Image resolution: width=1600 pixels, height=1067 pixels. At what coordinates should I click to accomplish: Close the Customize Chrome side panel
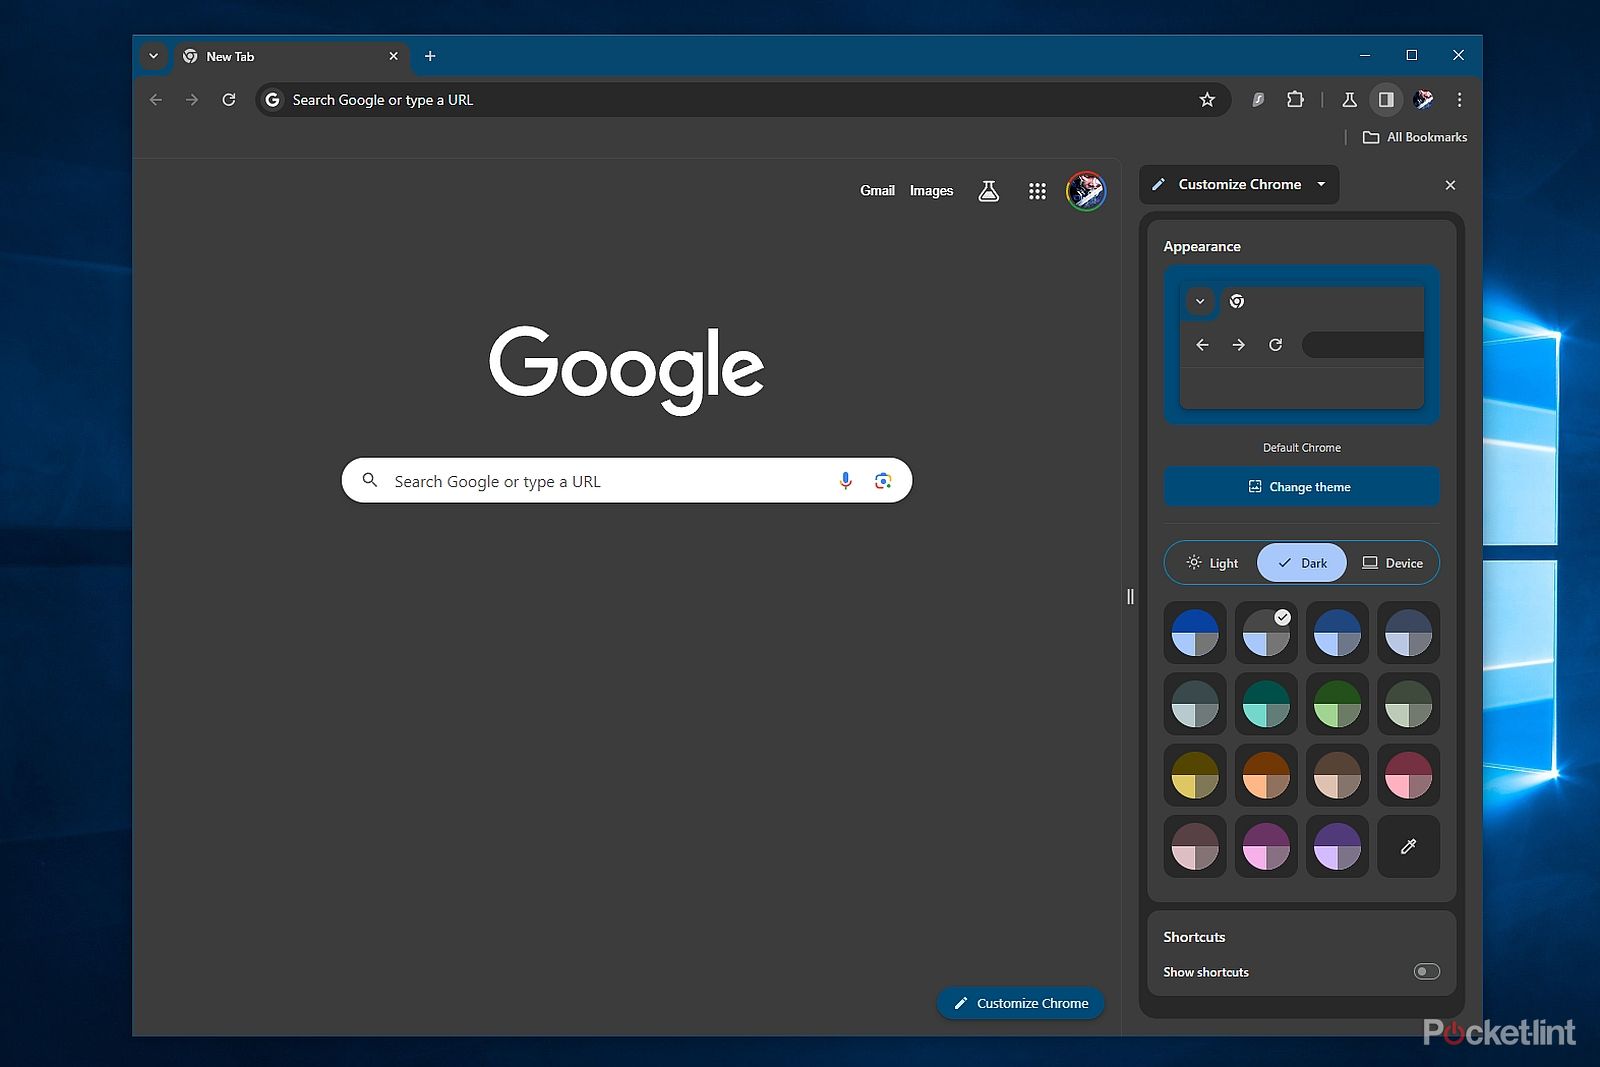pyautogui.click(x=1450, y=185)
